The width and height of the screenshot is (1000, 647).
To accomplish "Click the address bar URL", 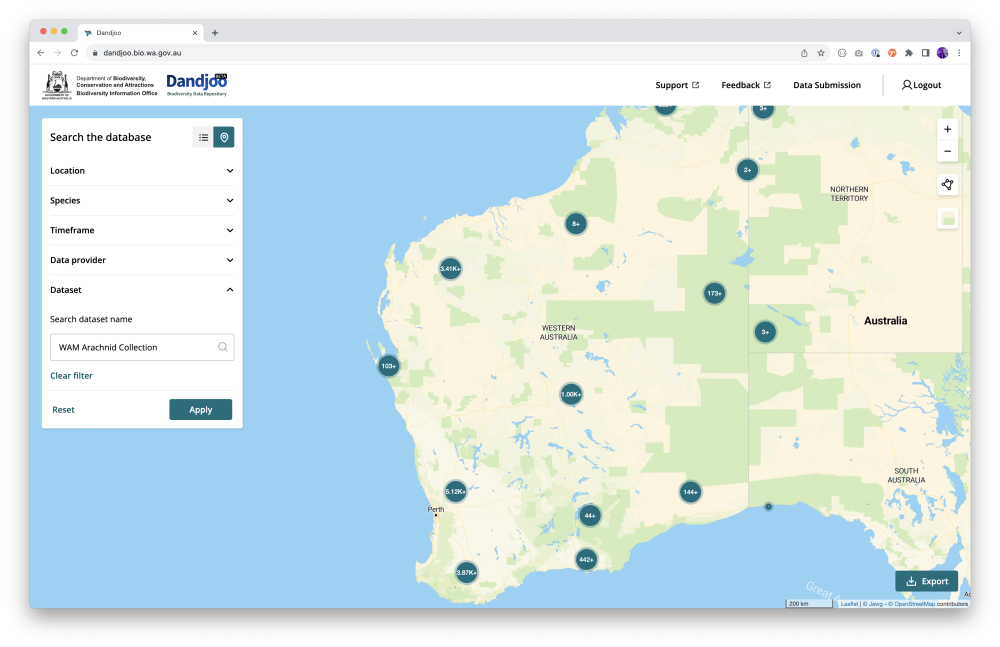I will pyautogui.click(x=142, y=53).
